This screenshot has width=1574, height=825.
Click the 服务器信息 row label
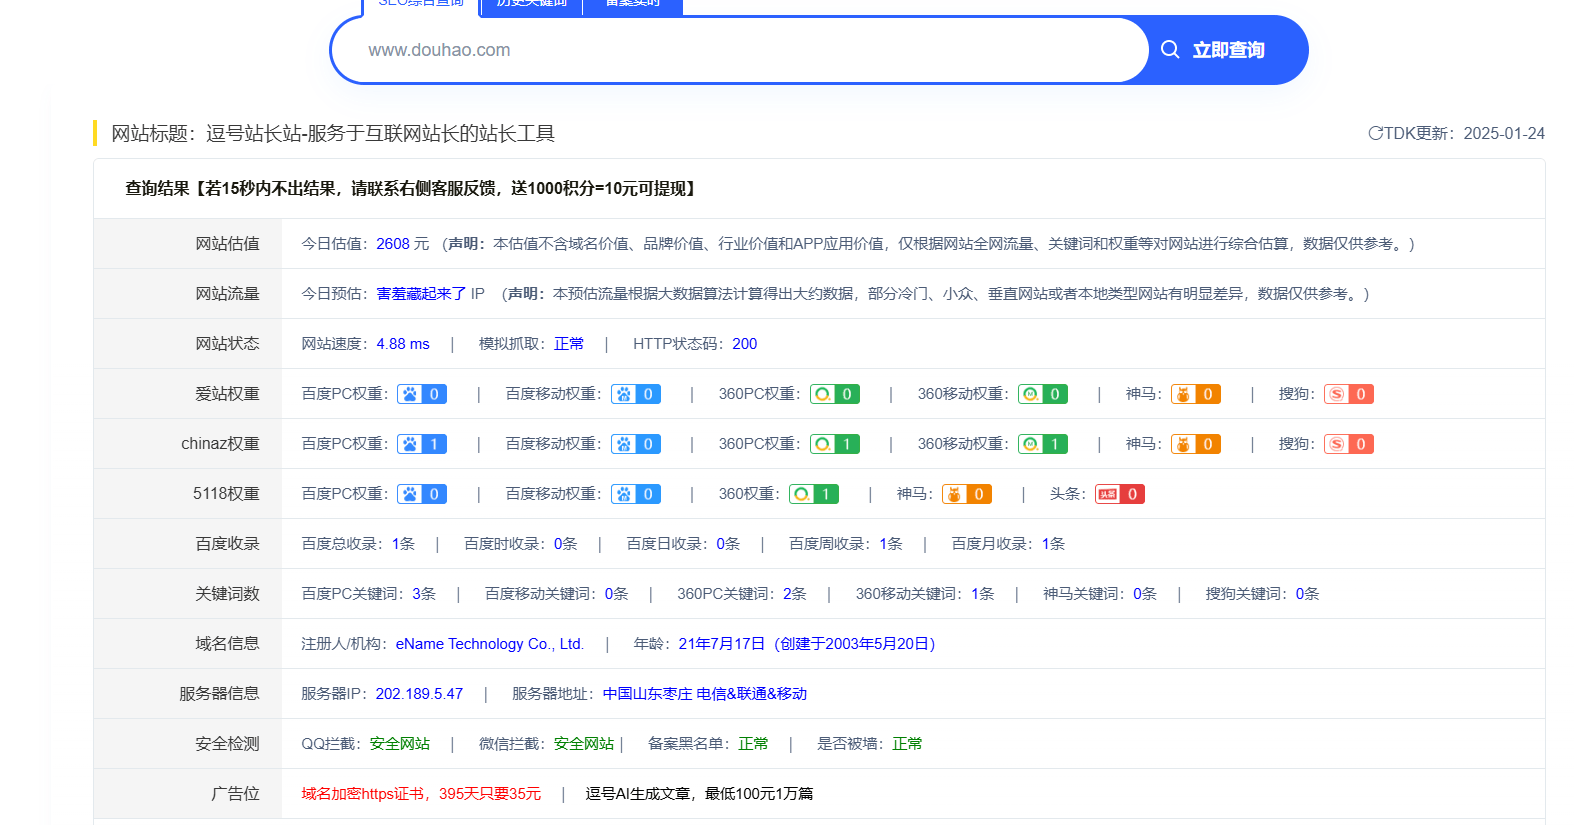(x=219, y=694)
